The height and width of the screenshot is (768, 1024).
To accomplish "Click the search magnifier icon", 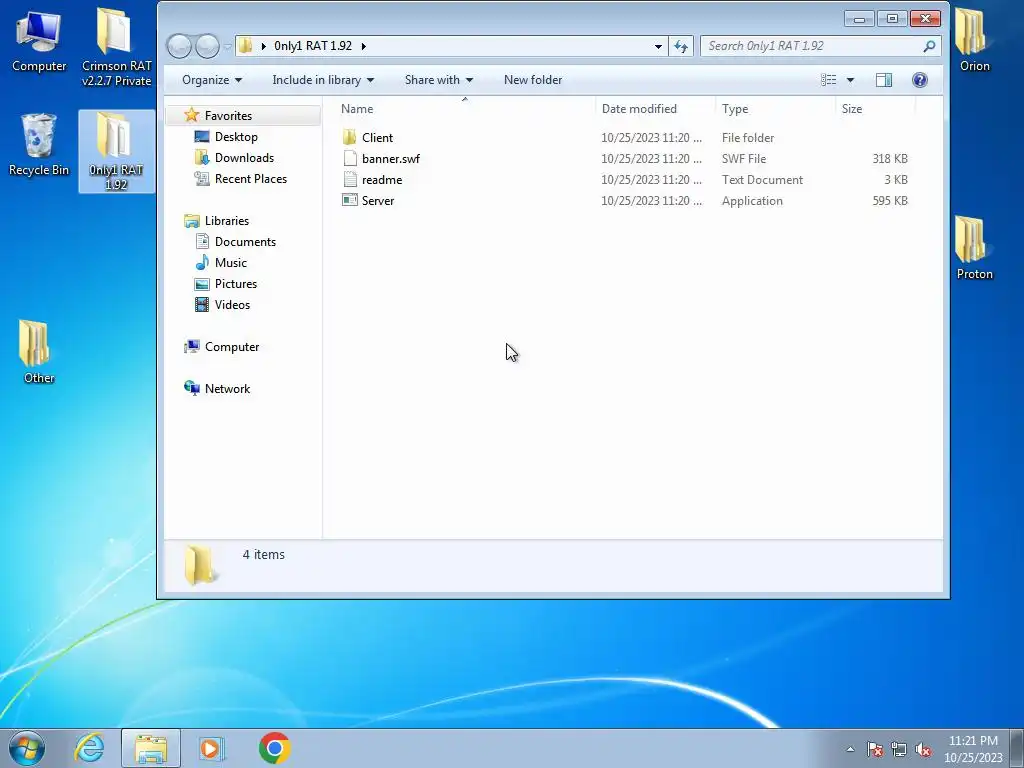I will 929,46.
